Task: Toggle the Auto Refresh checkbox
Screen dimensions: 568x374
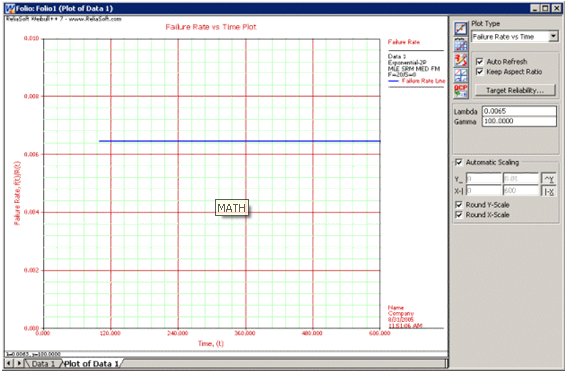Action: pos(480,61)
